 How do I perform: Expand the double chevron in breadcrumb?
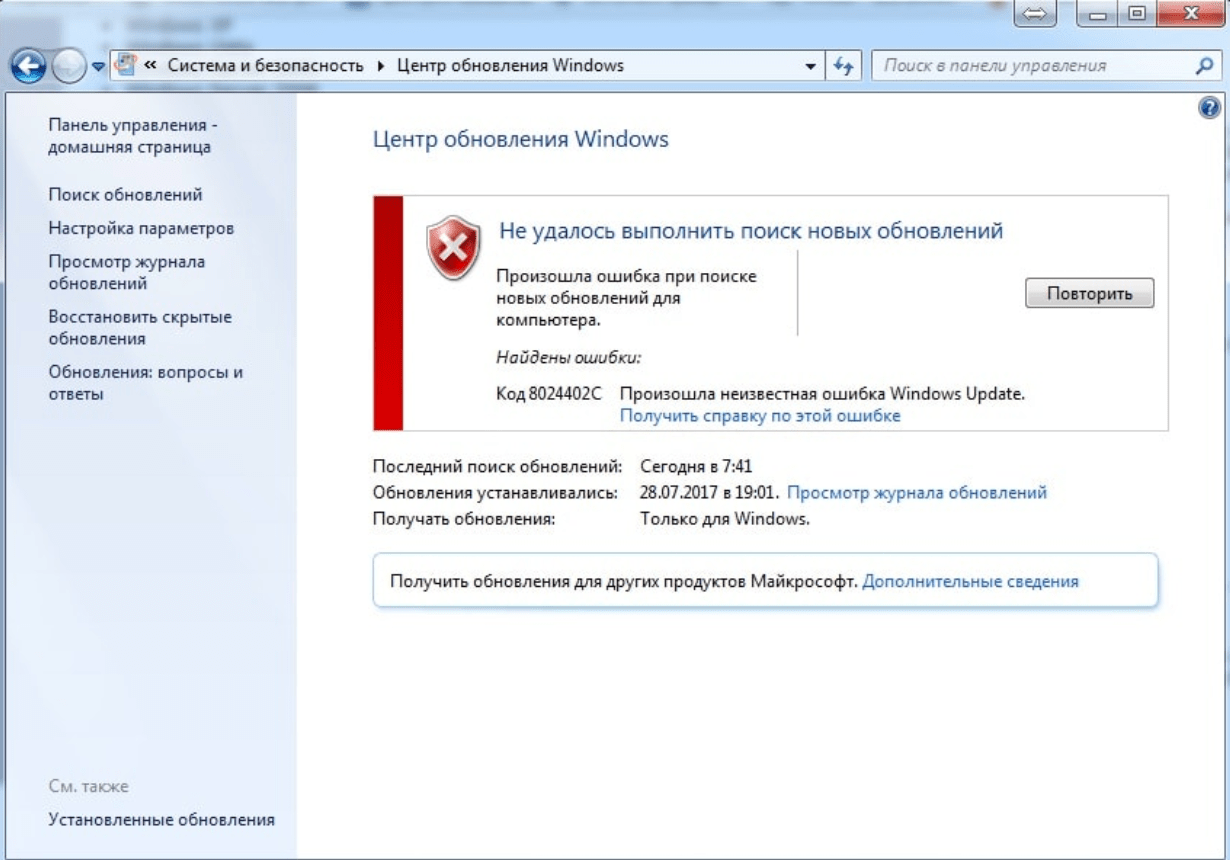150,66
